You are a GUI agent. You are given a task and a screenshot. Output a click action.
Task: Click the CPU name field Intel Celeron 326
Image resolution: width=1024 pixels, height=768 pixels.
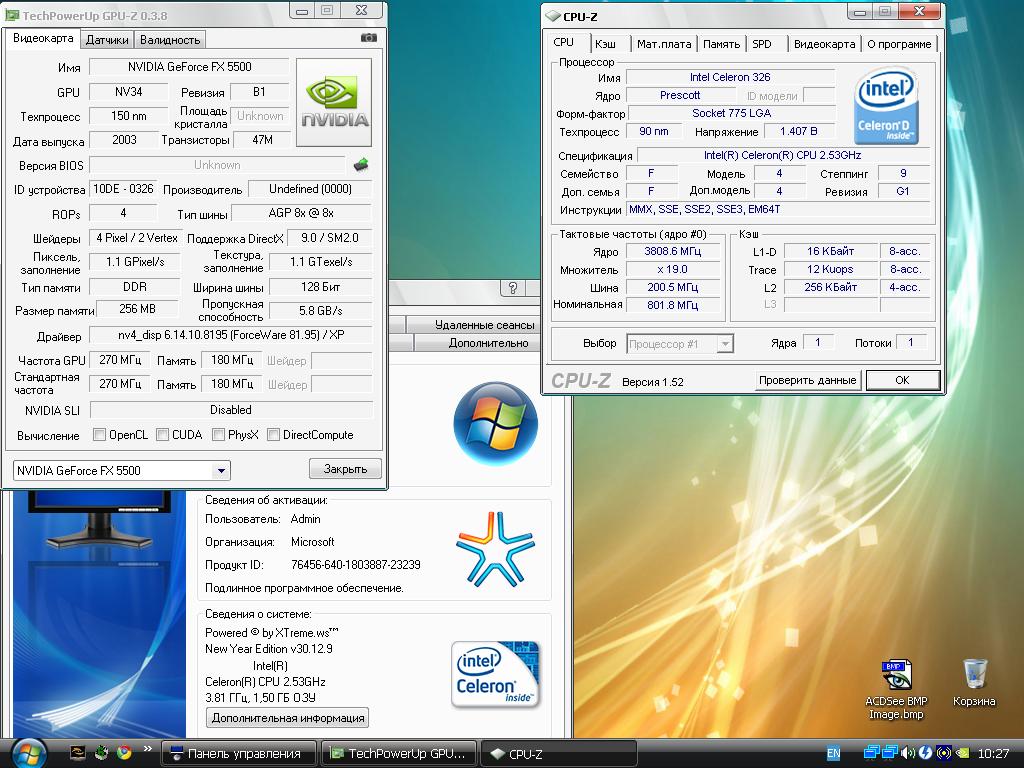(729, 77)
